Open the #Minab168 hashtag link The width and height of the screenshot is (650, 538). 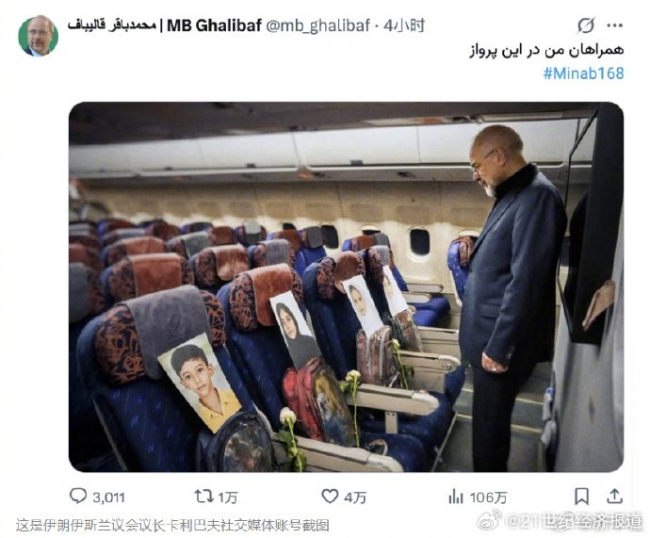(583, 73)
